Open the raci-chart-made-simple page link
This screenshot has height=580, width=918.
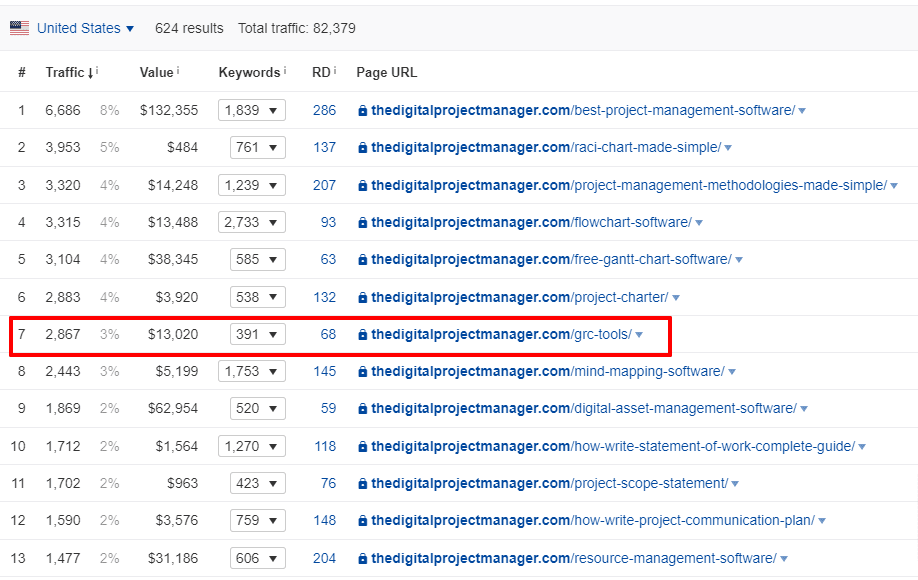(546, 147)
